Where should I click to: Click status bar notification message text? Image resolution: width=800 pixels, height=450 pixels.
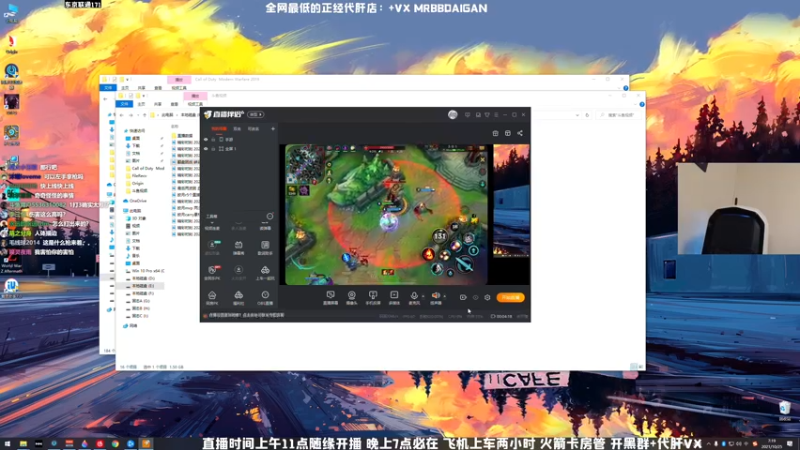tap(246, 315)
